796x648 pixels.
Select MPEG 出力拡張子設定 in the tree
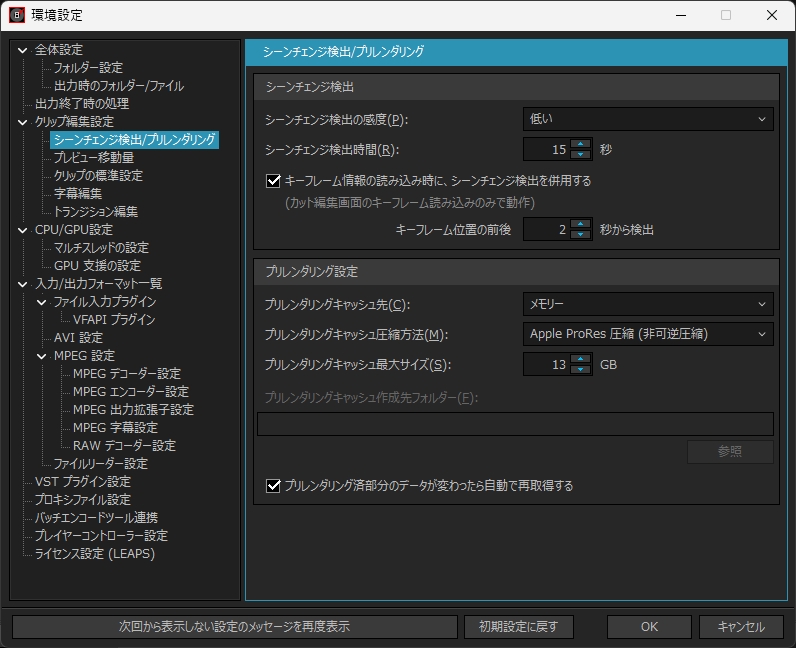[134, 410]
